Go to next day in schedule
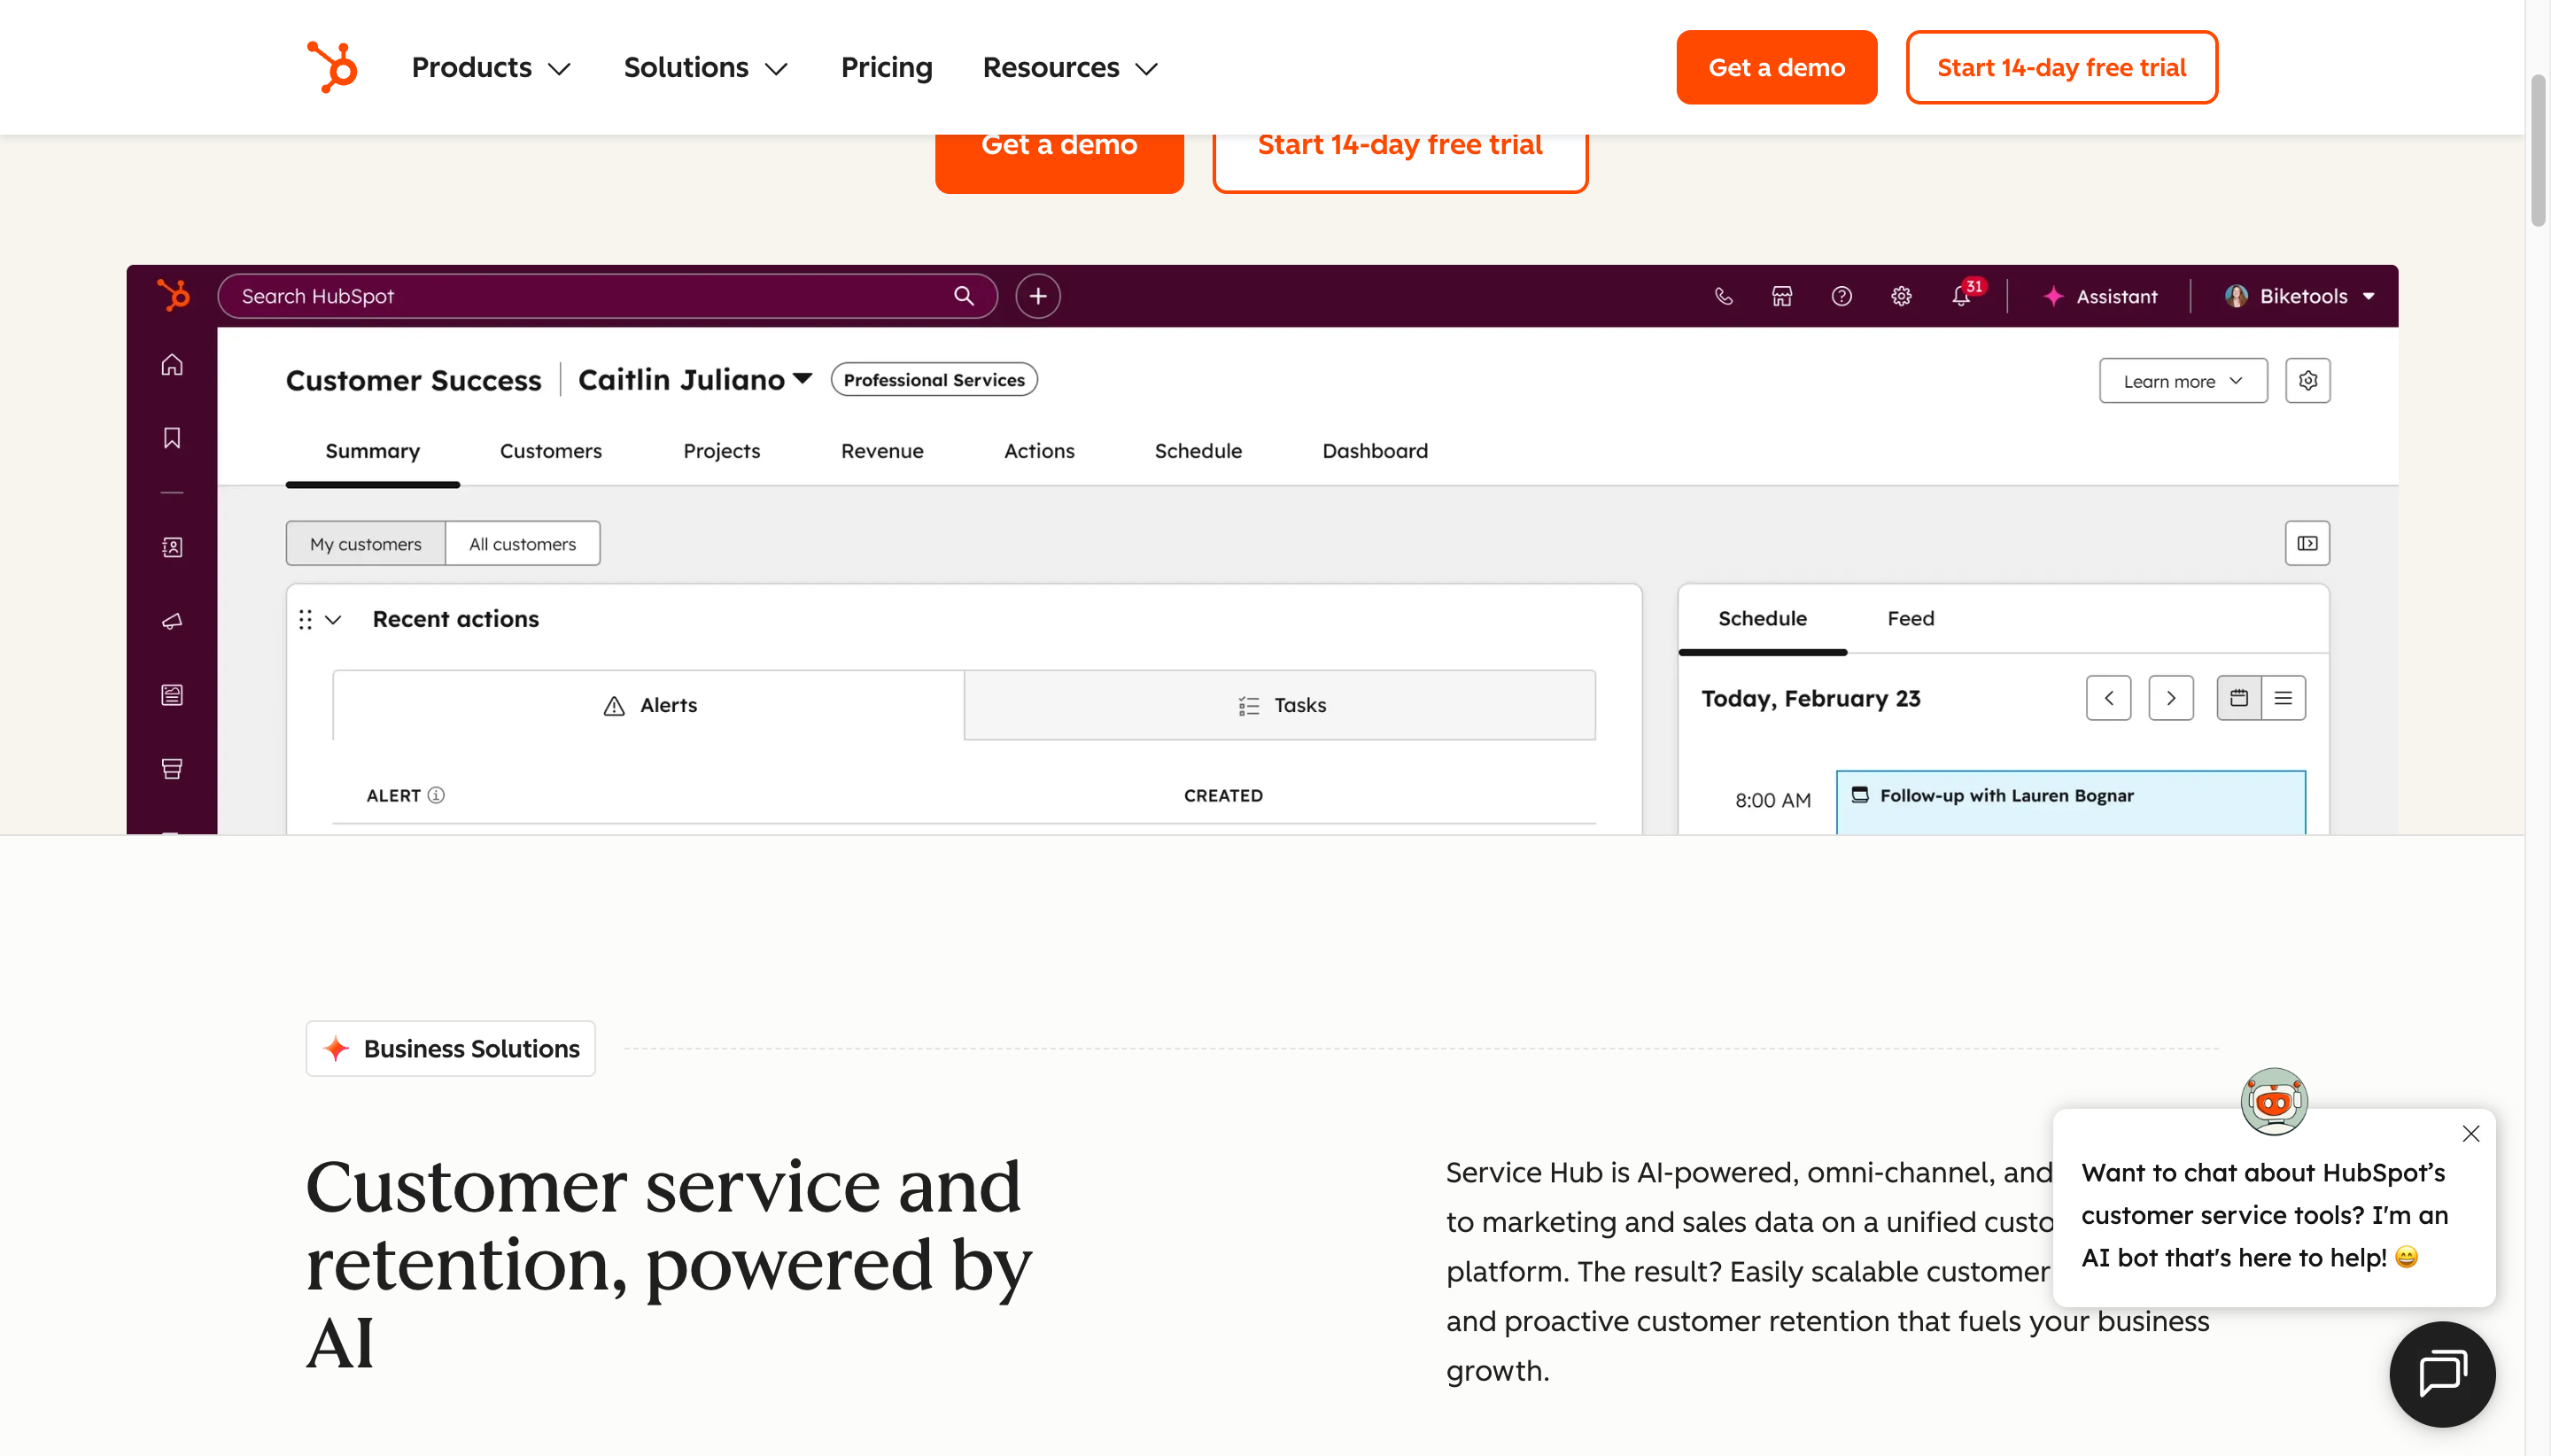This screenshot has width=2551, height=1456. (2170, 698)
